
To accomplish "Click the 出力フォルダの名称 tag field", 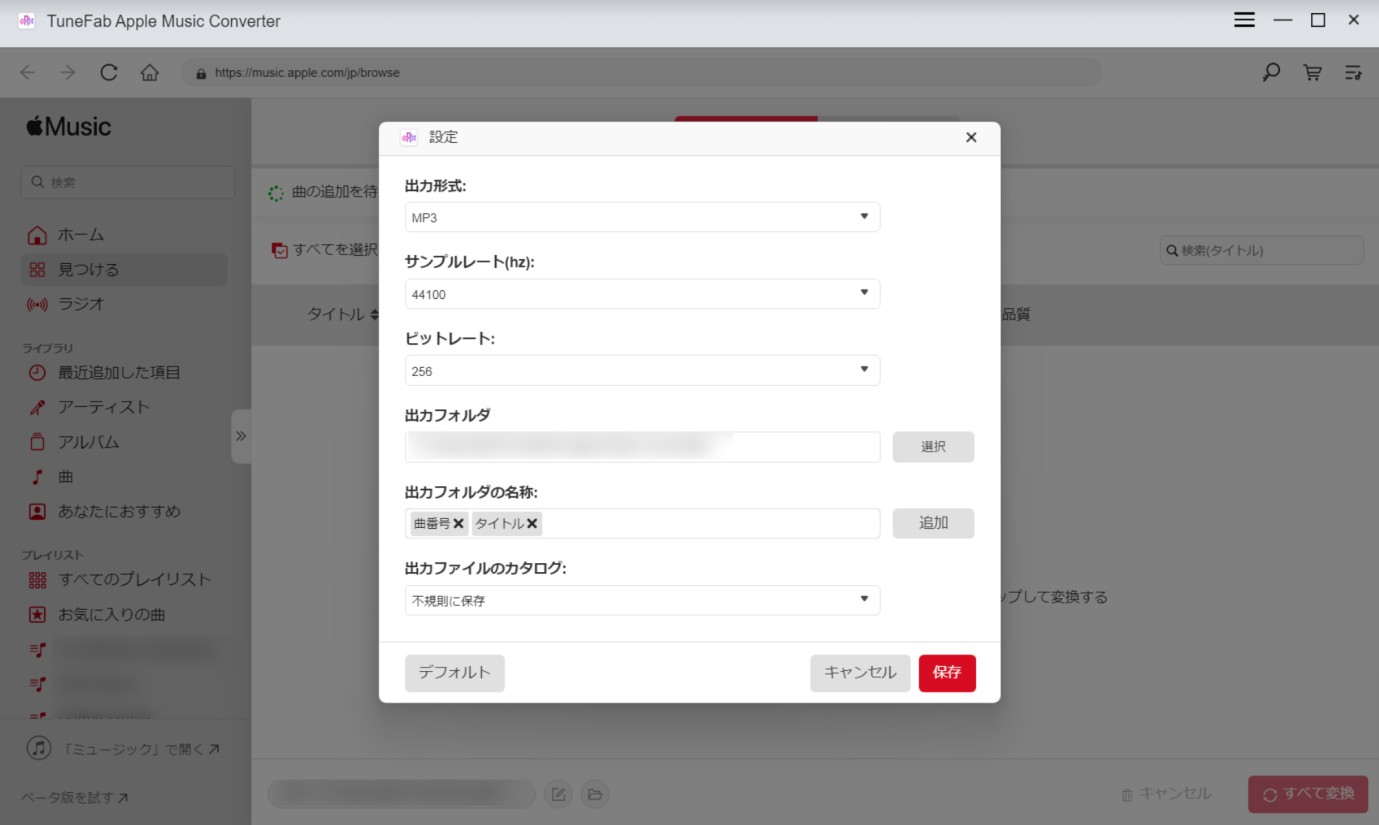I will point(642,523).
